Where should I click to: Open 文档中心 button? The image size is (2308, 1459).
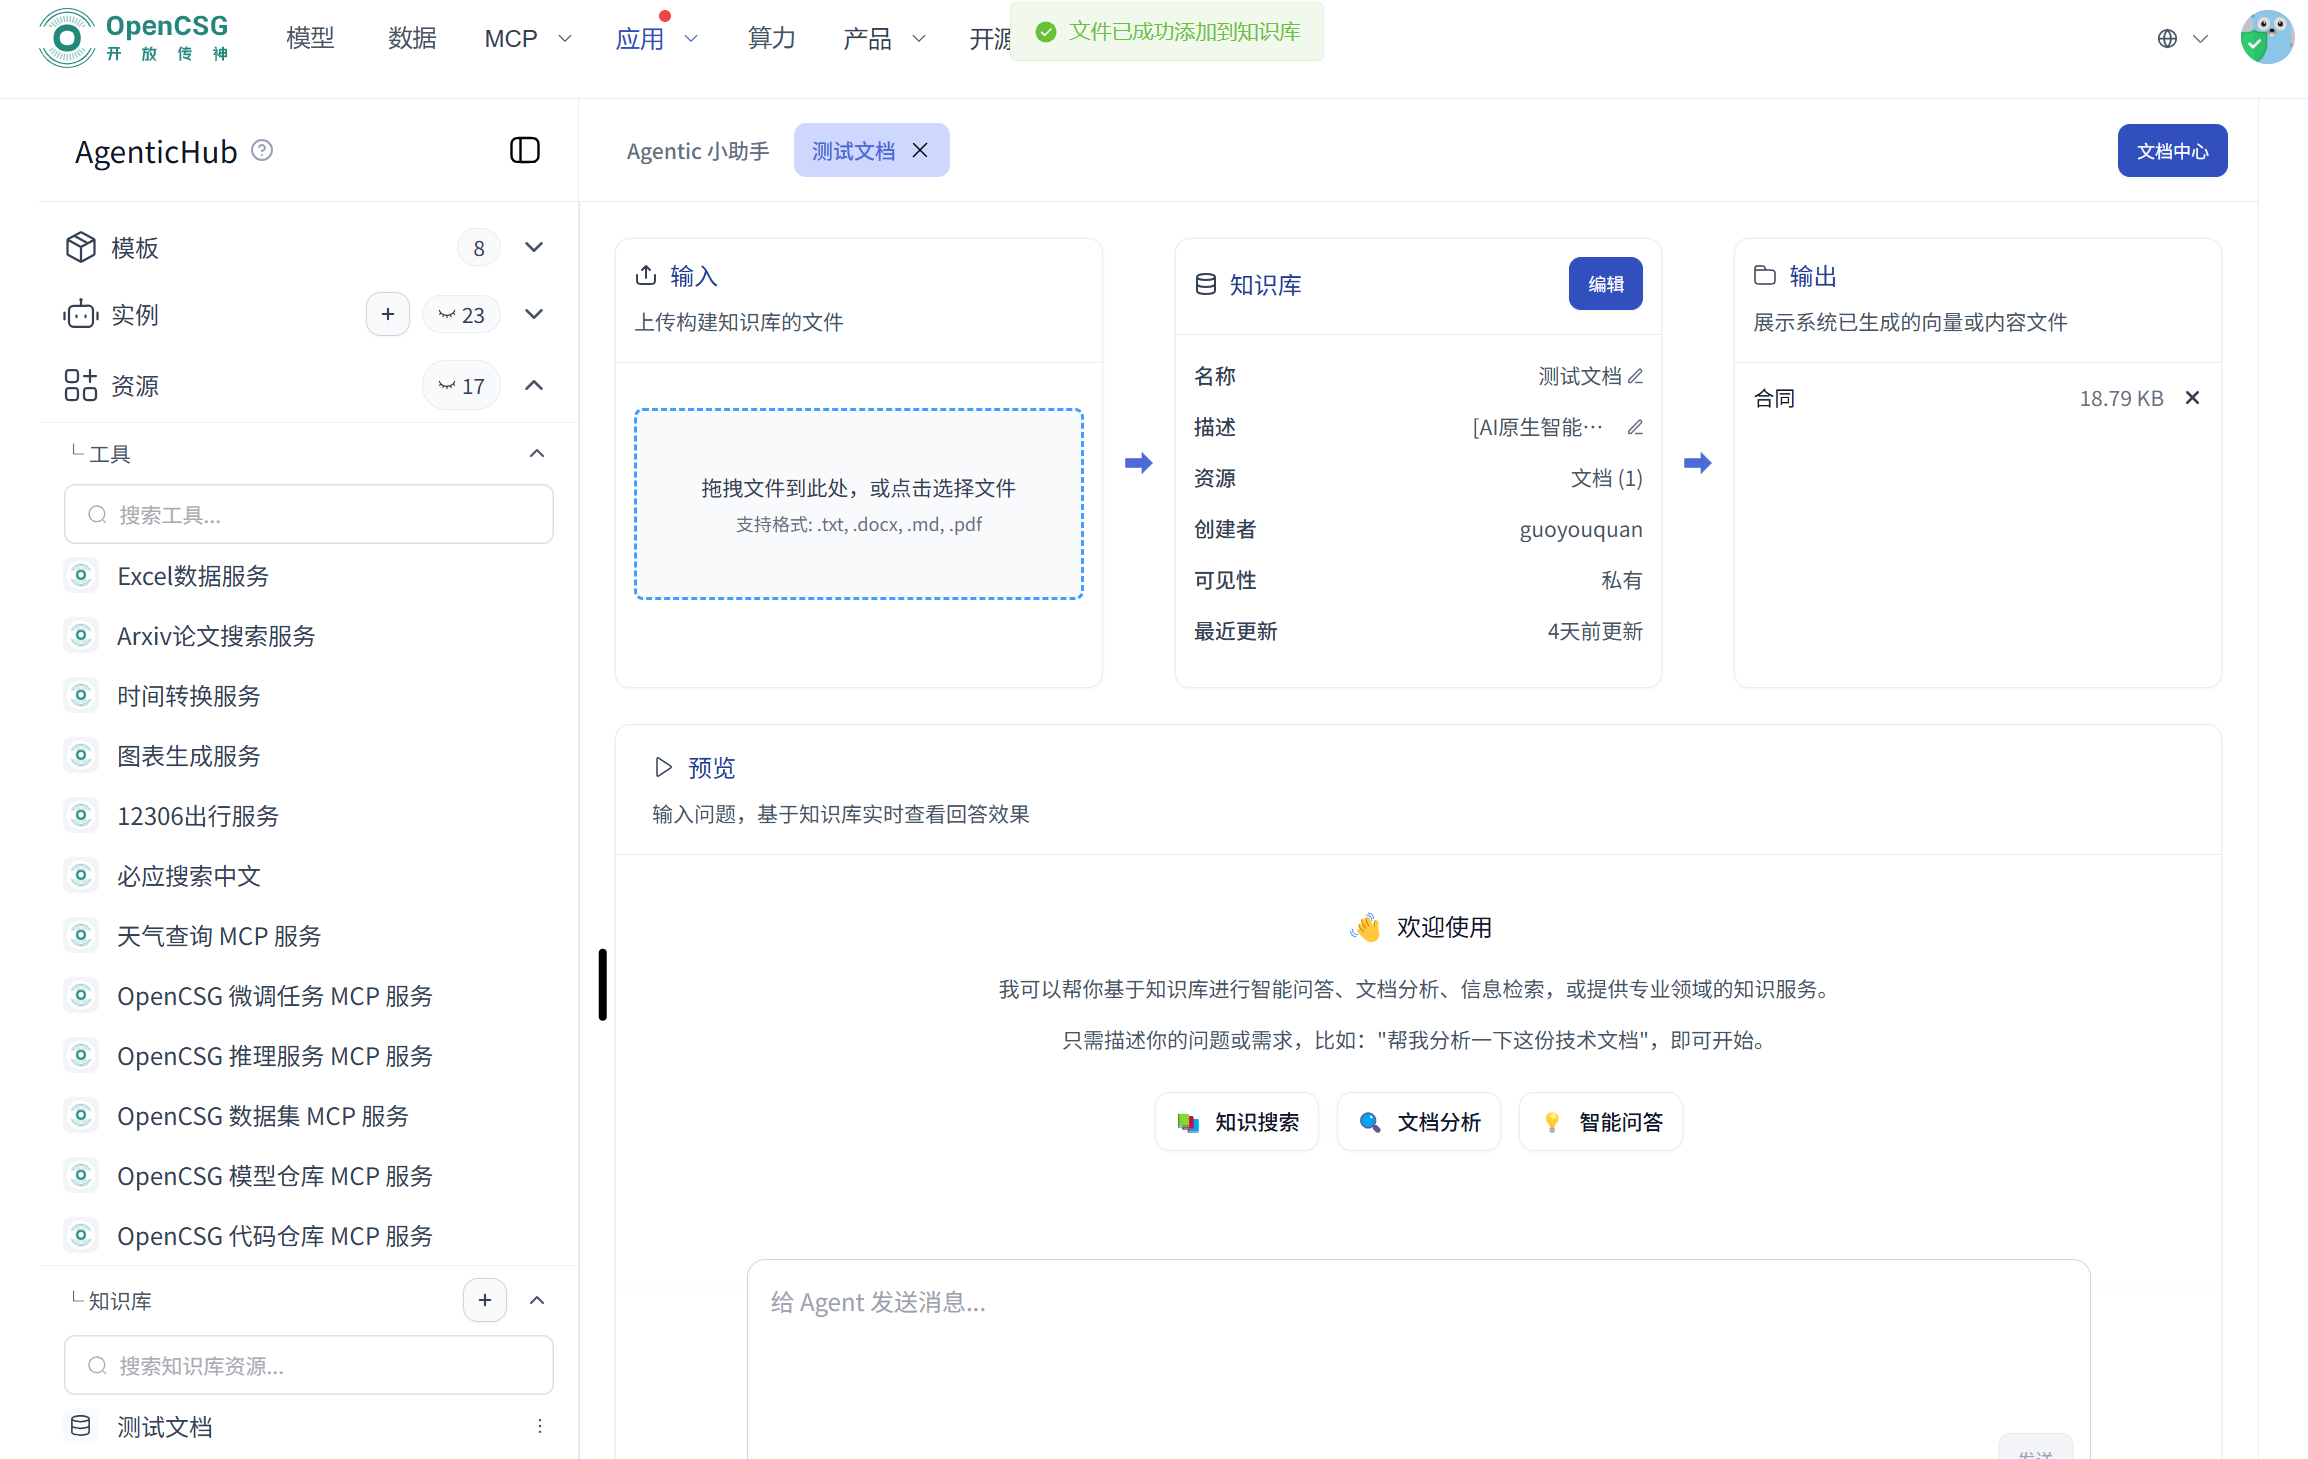coord(2172,151)
